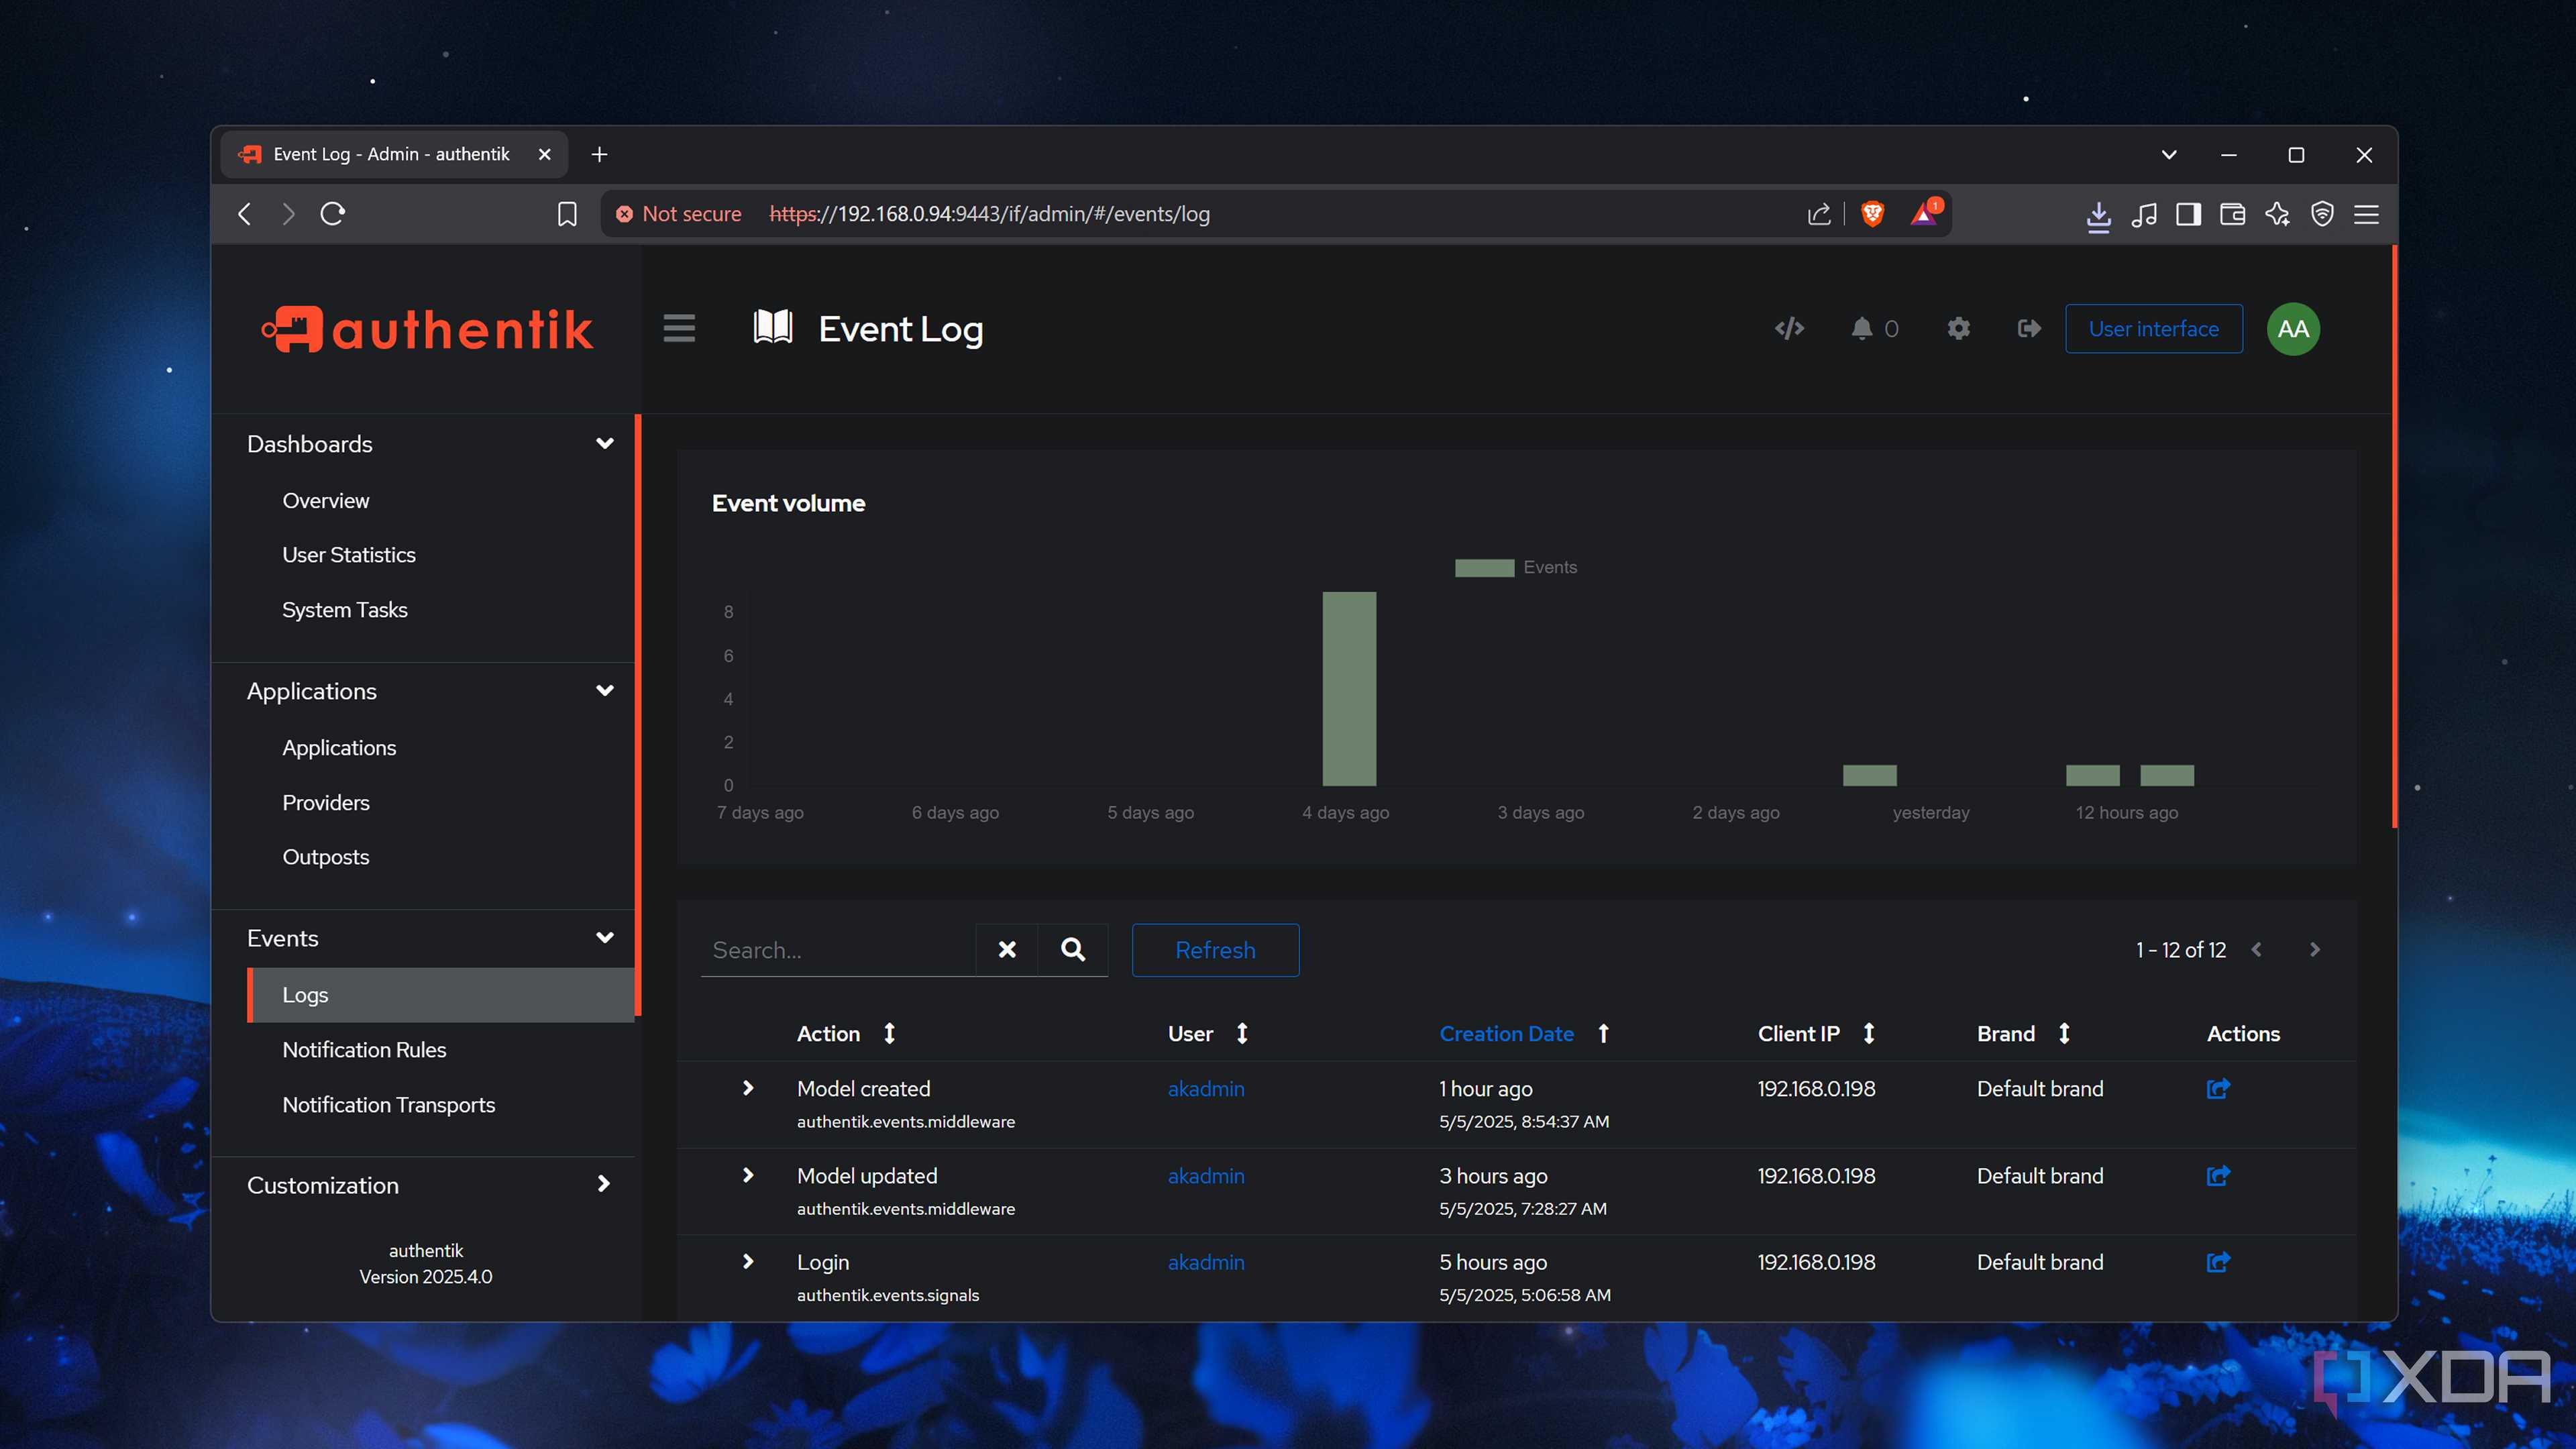The width and height of the screenshot is (2576, 1449).
Task: Open authentik settings via the gear icon
Action: tap(1958, 328)
